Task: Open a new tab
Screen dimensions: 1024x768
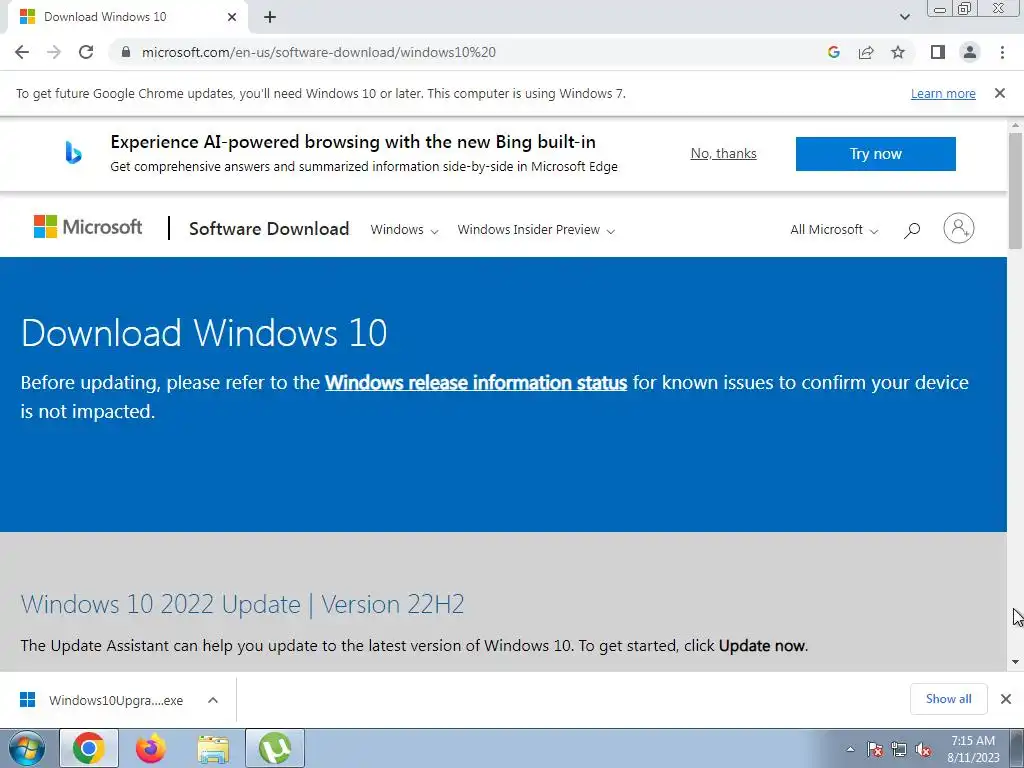Action: click(x=270, y=17)
